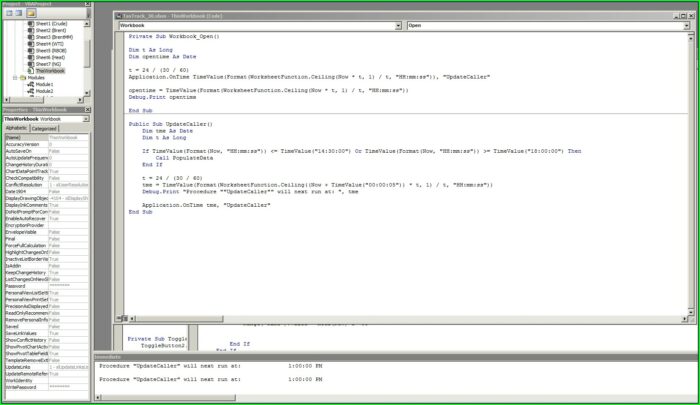
Task: Click the Module1 module icon
Action: tap(31, 84)
